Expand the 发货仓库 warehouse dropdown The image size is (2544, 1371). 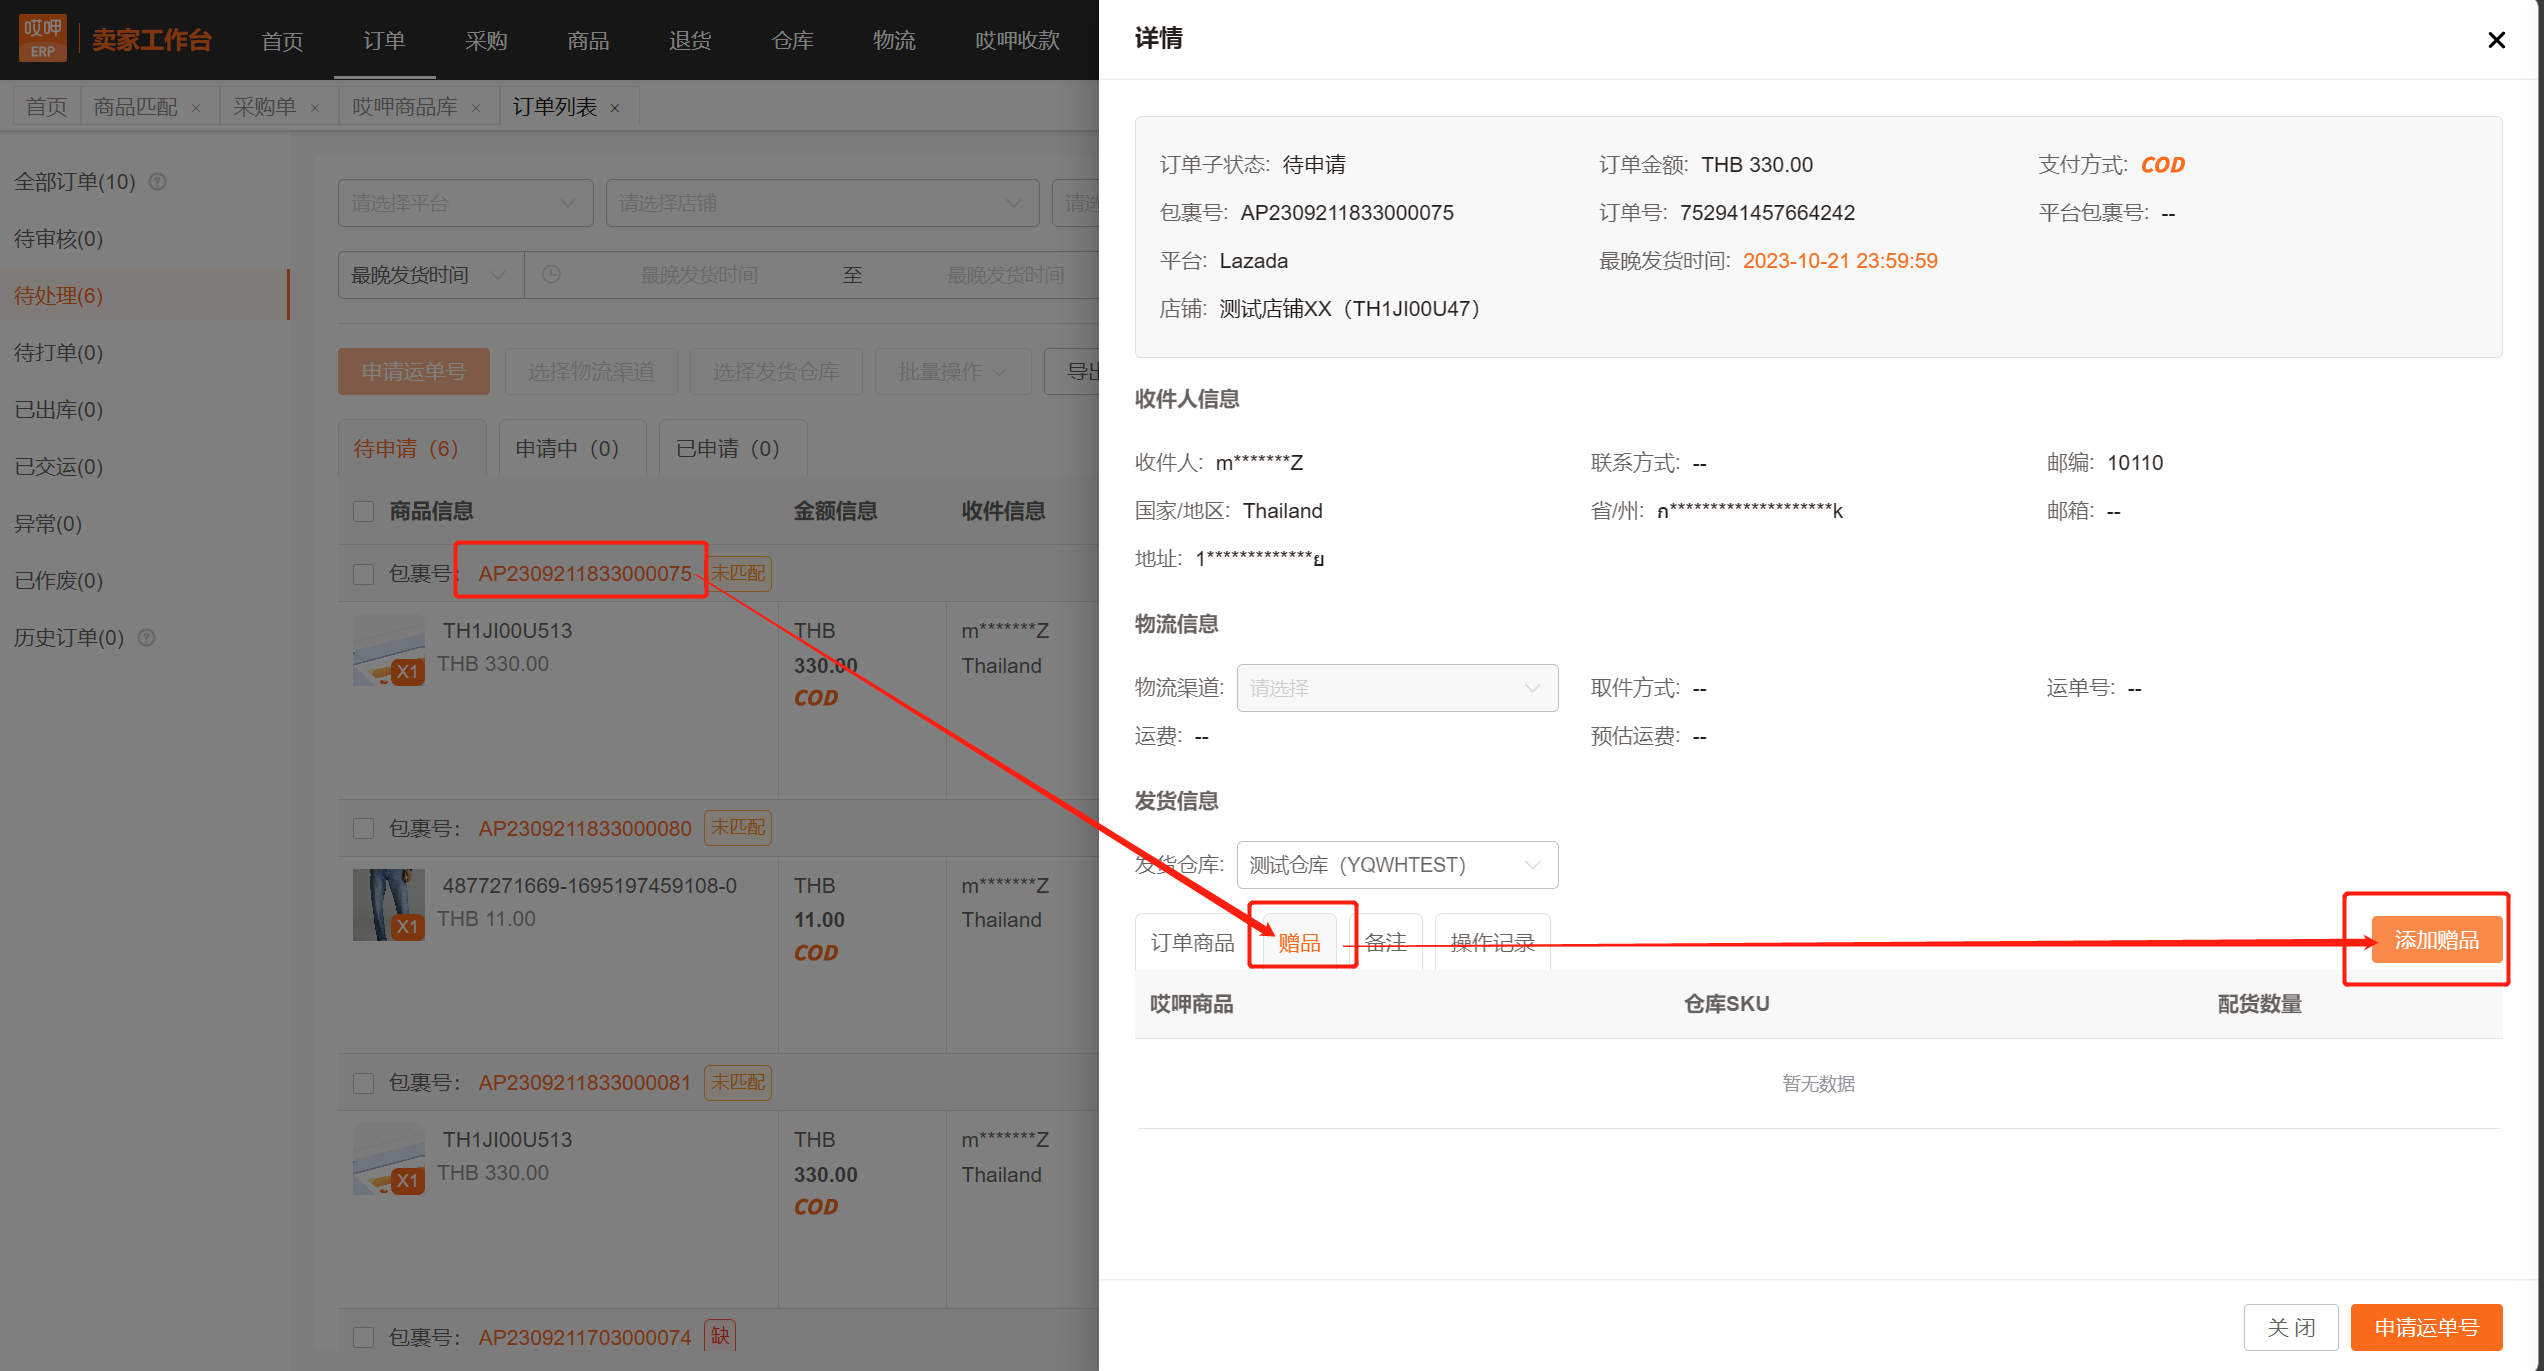pyautogui.click(x=1397, y=865)
